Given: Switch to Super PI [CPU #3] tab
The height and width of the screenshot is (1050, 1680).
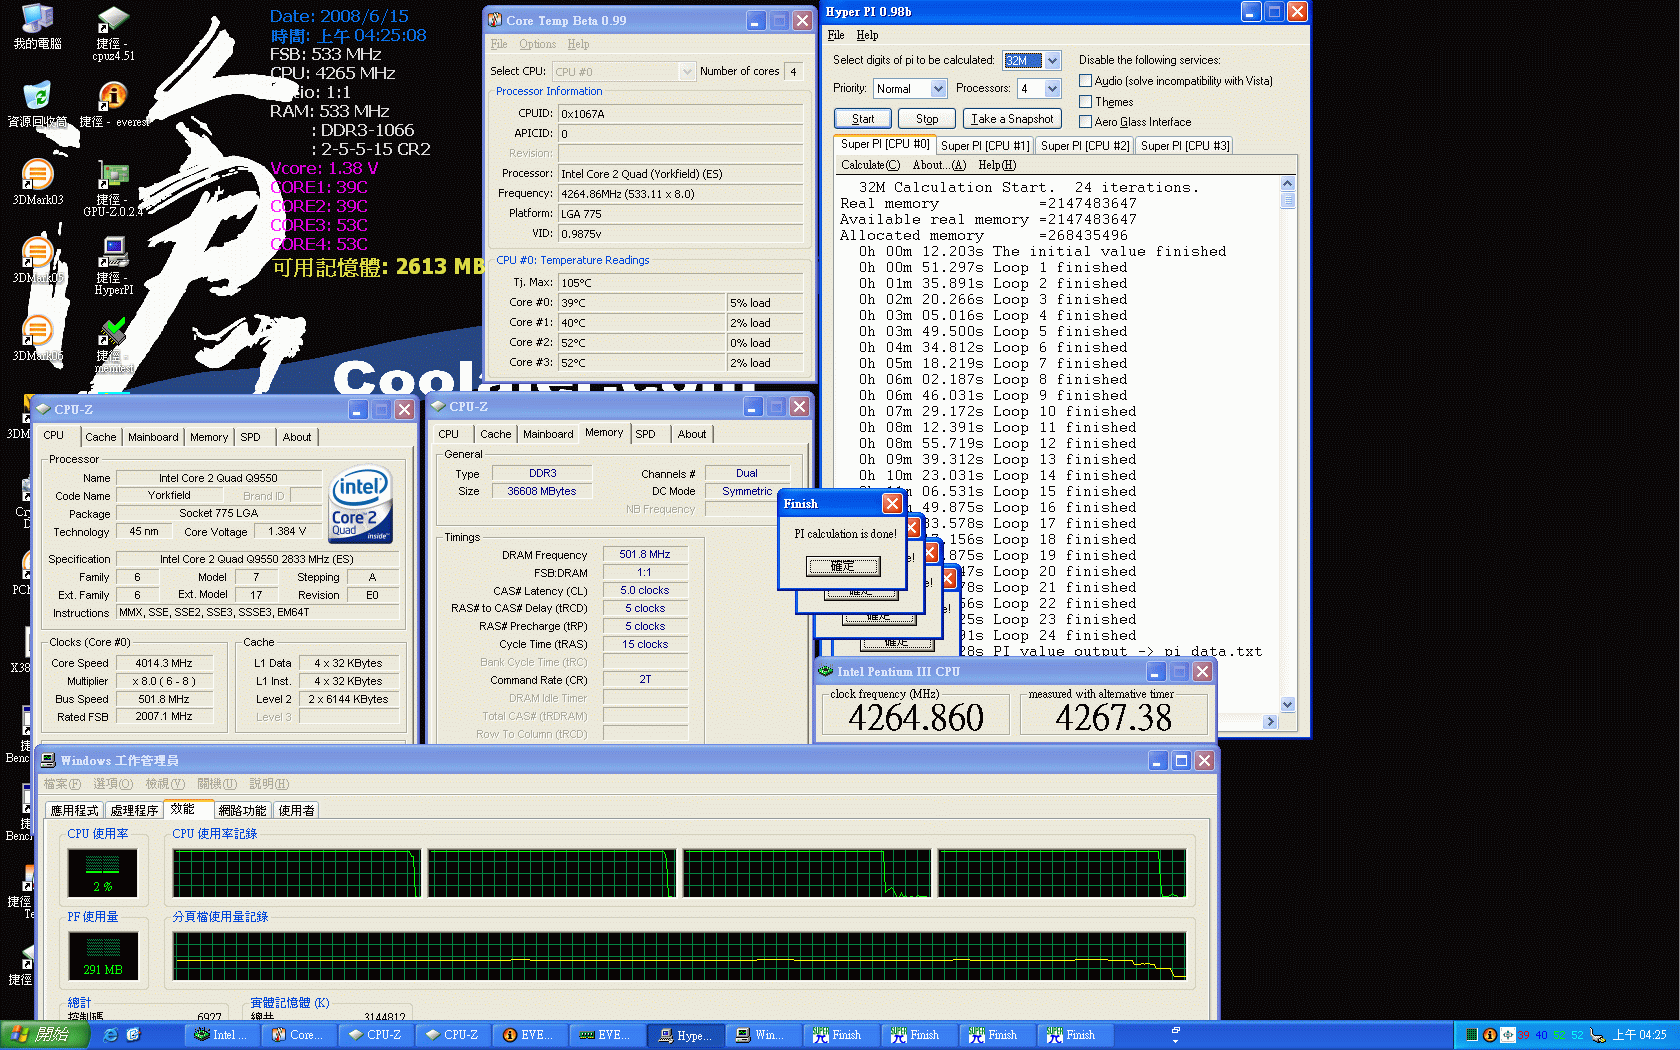Looking at the screenshot, I should (1184, 145).
